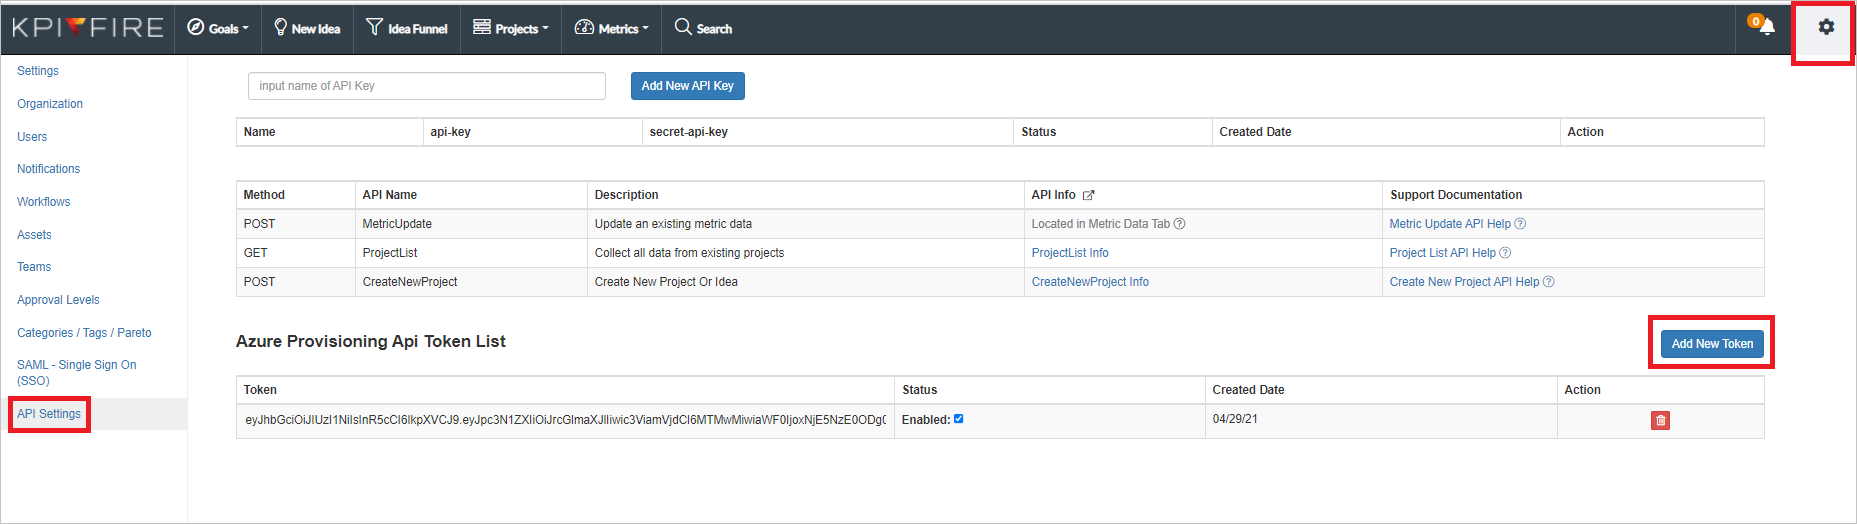Click the Azure Provisioning Api Token List heading
This screenshot has width=1857, height=524.
tap(371, 342)
